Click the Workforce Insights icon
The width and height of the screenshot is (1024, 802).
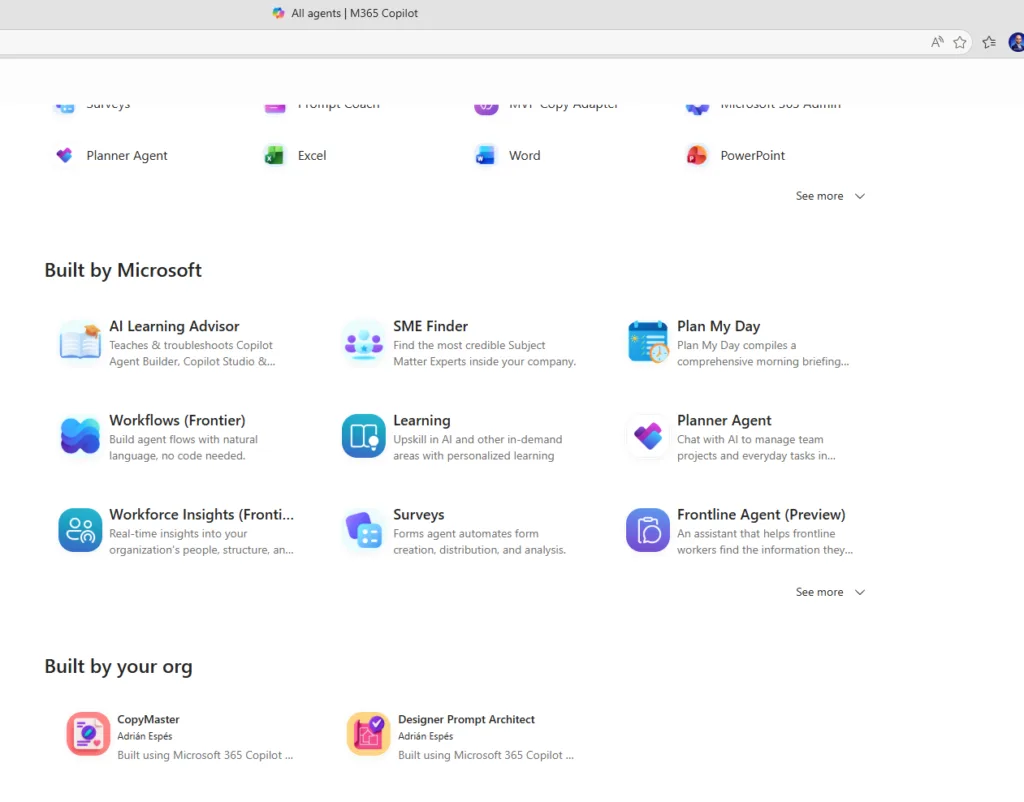[80, 530]
